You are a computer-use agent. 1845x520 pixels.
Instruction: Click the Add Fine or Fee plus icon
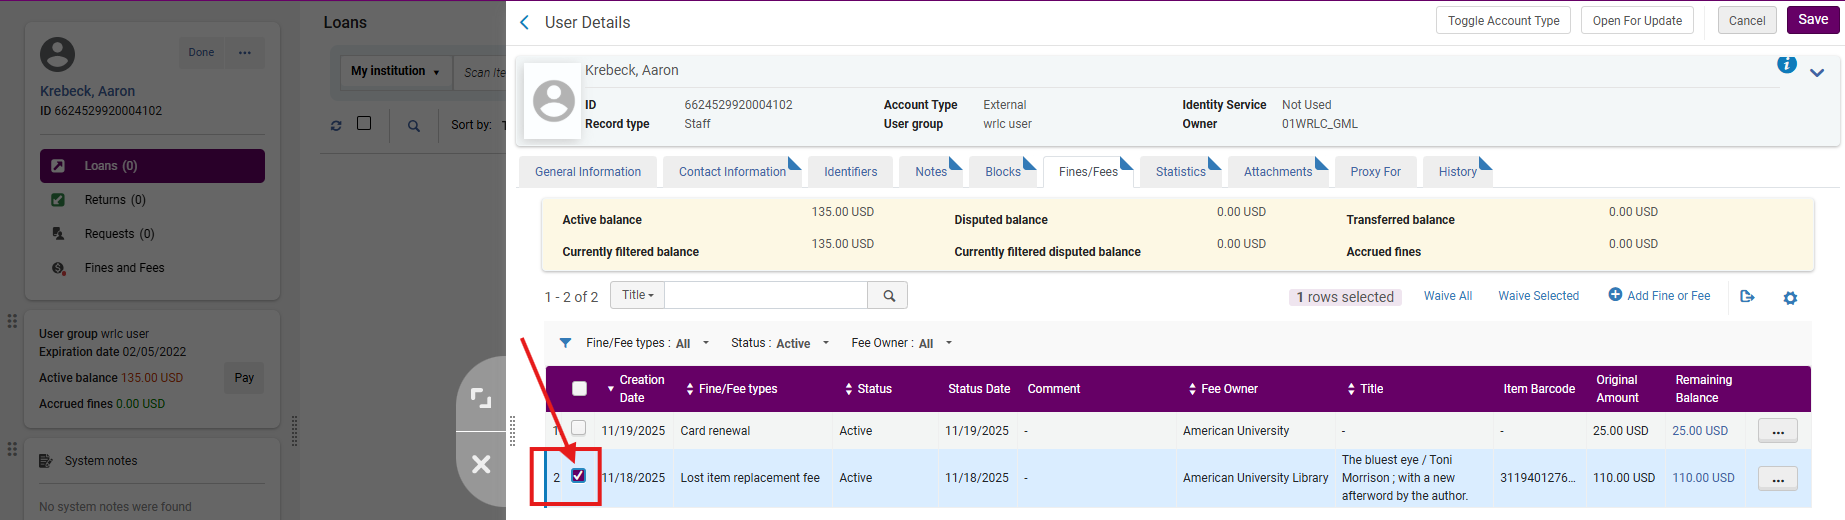click(1615, 295)
